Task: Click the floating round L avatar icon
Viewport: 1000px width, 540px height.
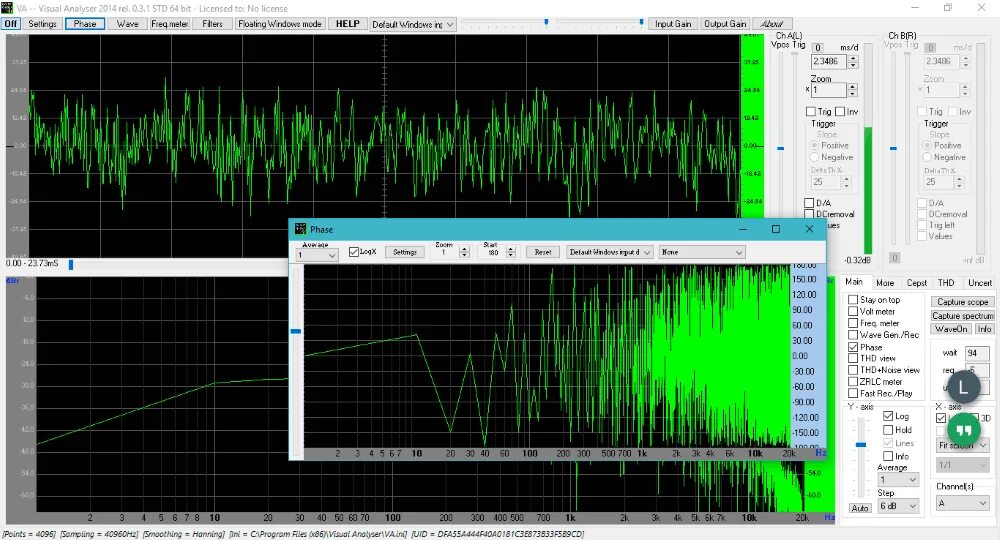Action: point(963,386)
